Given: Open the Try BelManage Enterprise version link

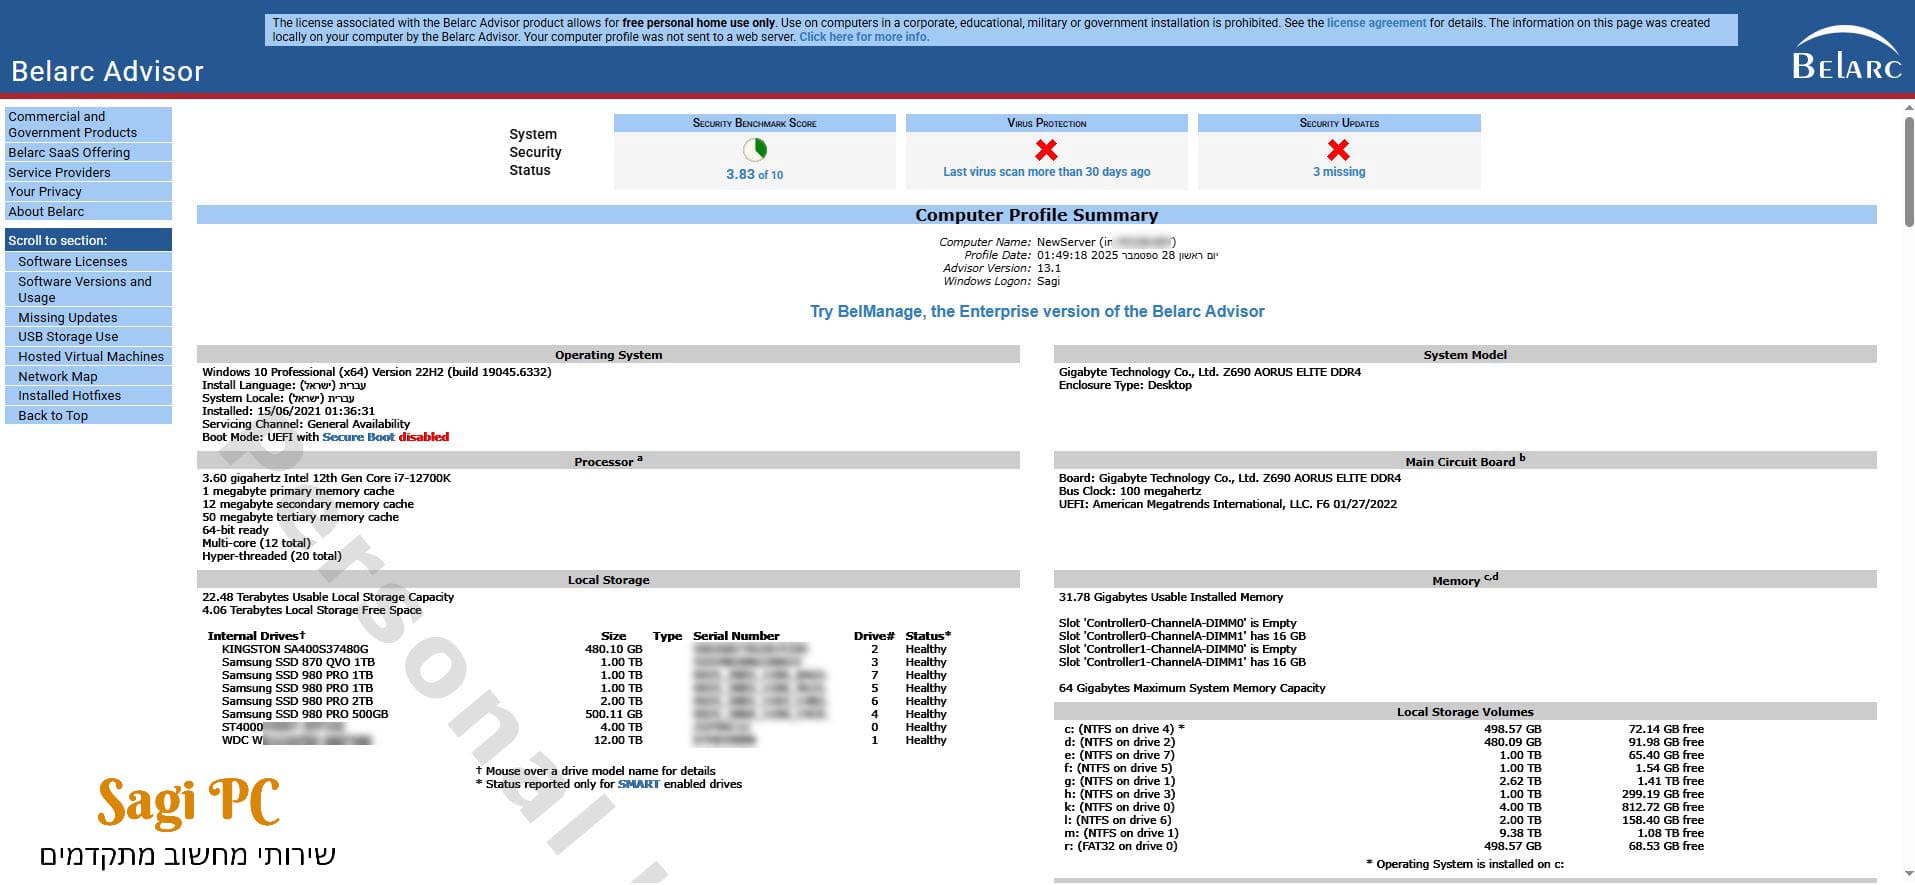Looking at the screenshot, I should 1037,312.
